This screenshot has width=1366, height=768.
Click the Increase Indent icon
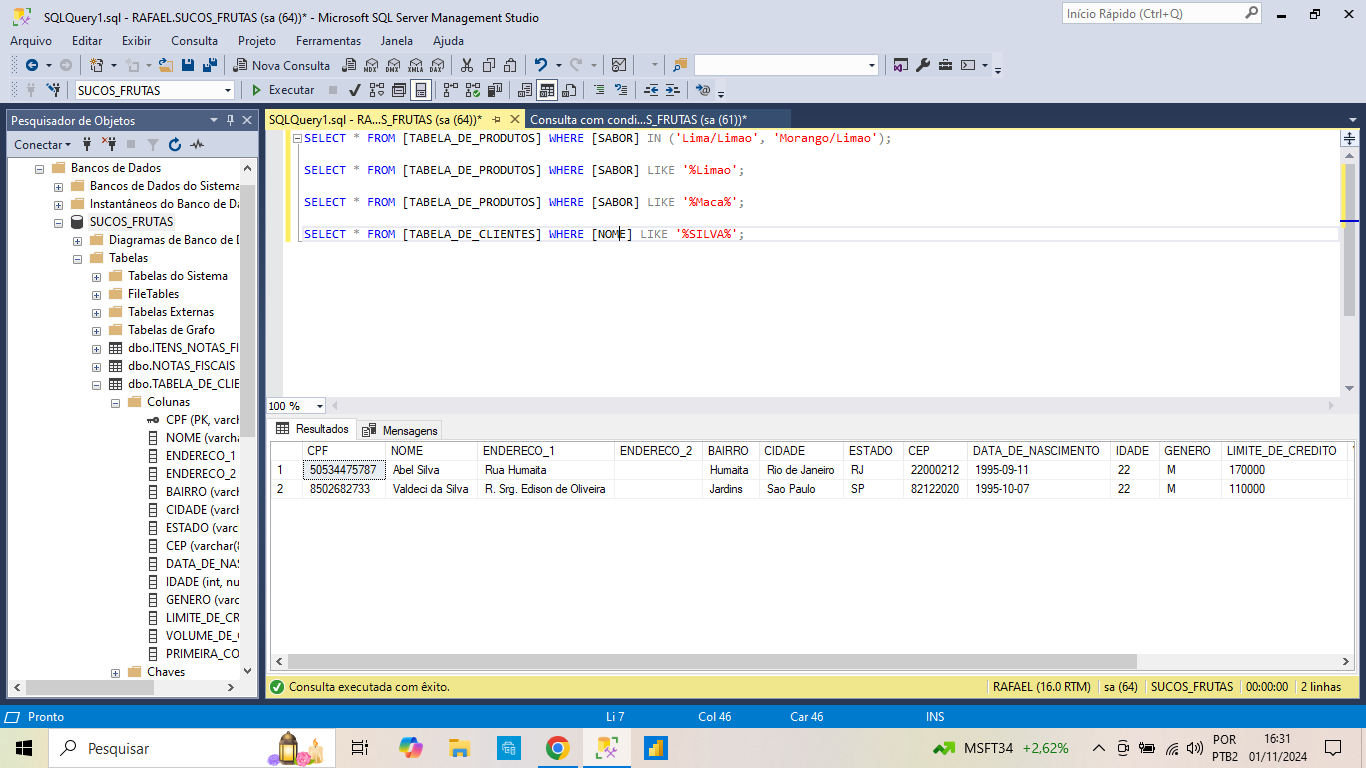(x=673, y=90)
